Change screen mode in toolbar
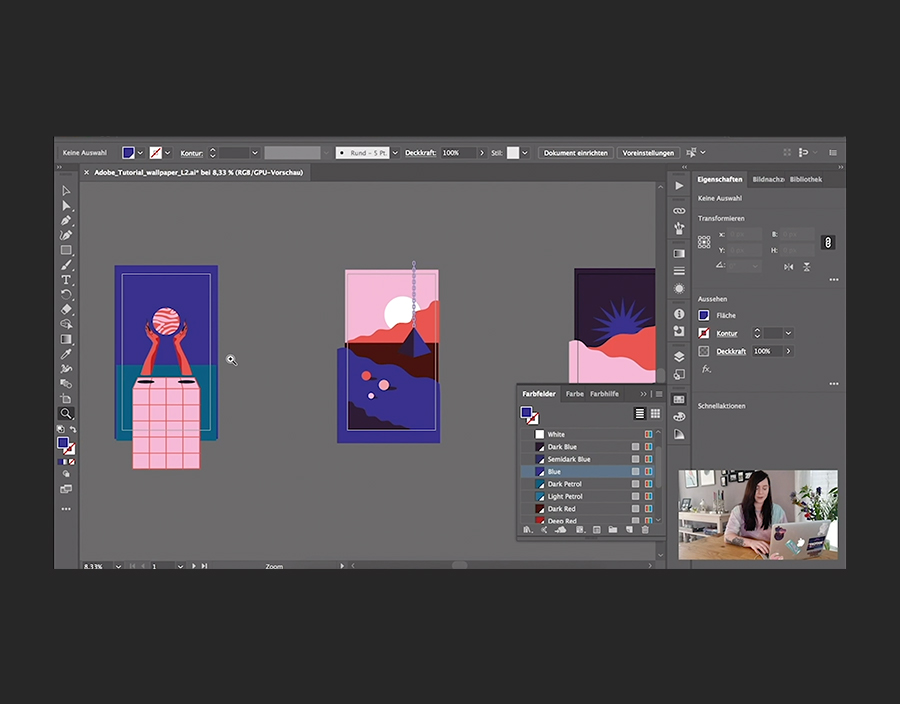The image size is (900, 704). pos(66,489)
